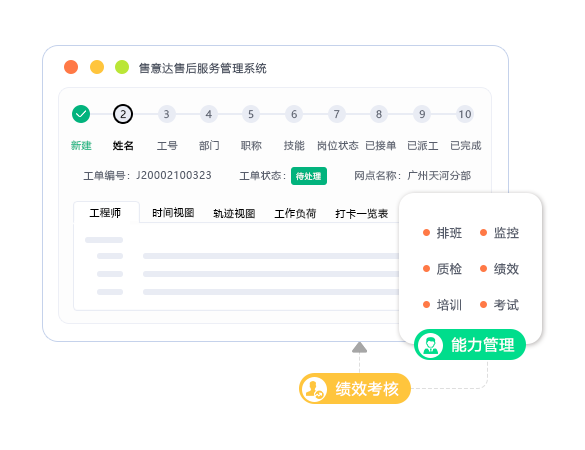Click the person icon in 能力管理 badge

click(431, 345)
